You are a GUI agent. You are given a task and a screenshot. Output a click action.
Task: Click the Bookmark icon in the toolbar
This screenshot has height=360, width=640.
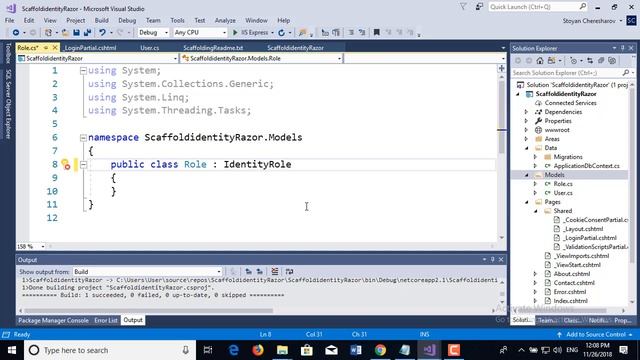376,32
